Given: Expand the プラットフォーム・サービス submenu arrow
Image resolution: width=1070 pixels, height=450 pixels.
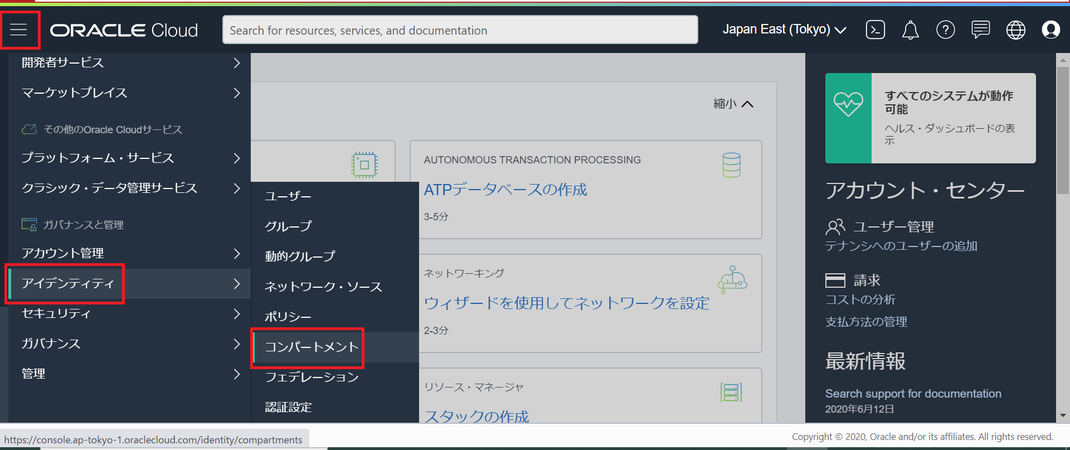Looking at the screenshot, I should [x=236, y=158].
